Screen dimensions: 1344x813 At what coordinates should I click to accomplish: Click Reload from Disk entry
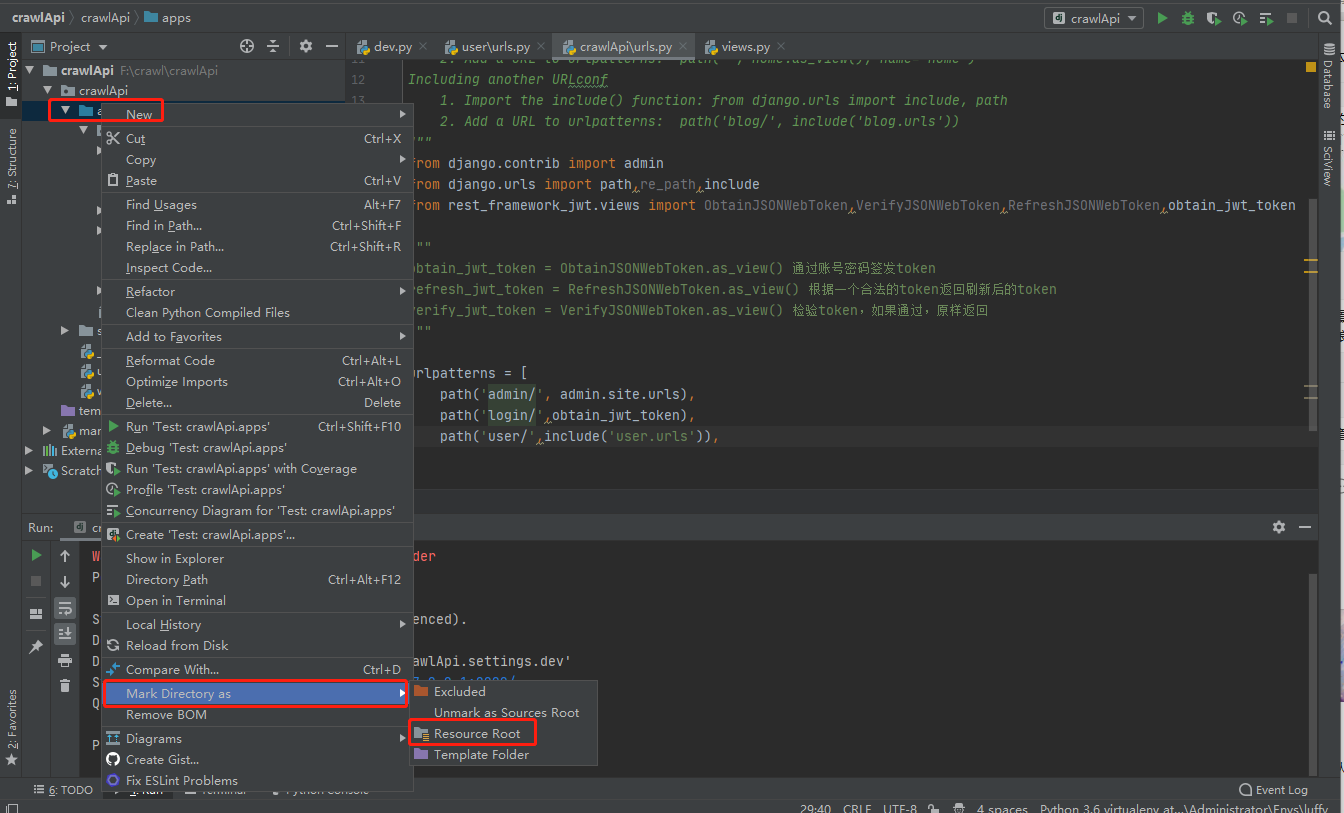tap(257, 645)
